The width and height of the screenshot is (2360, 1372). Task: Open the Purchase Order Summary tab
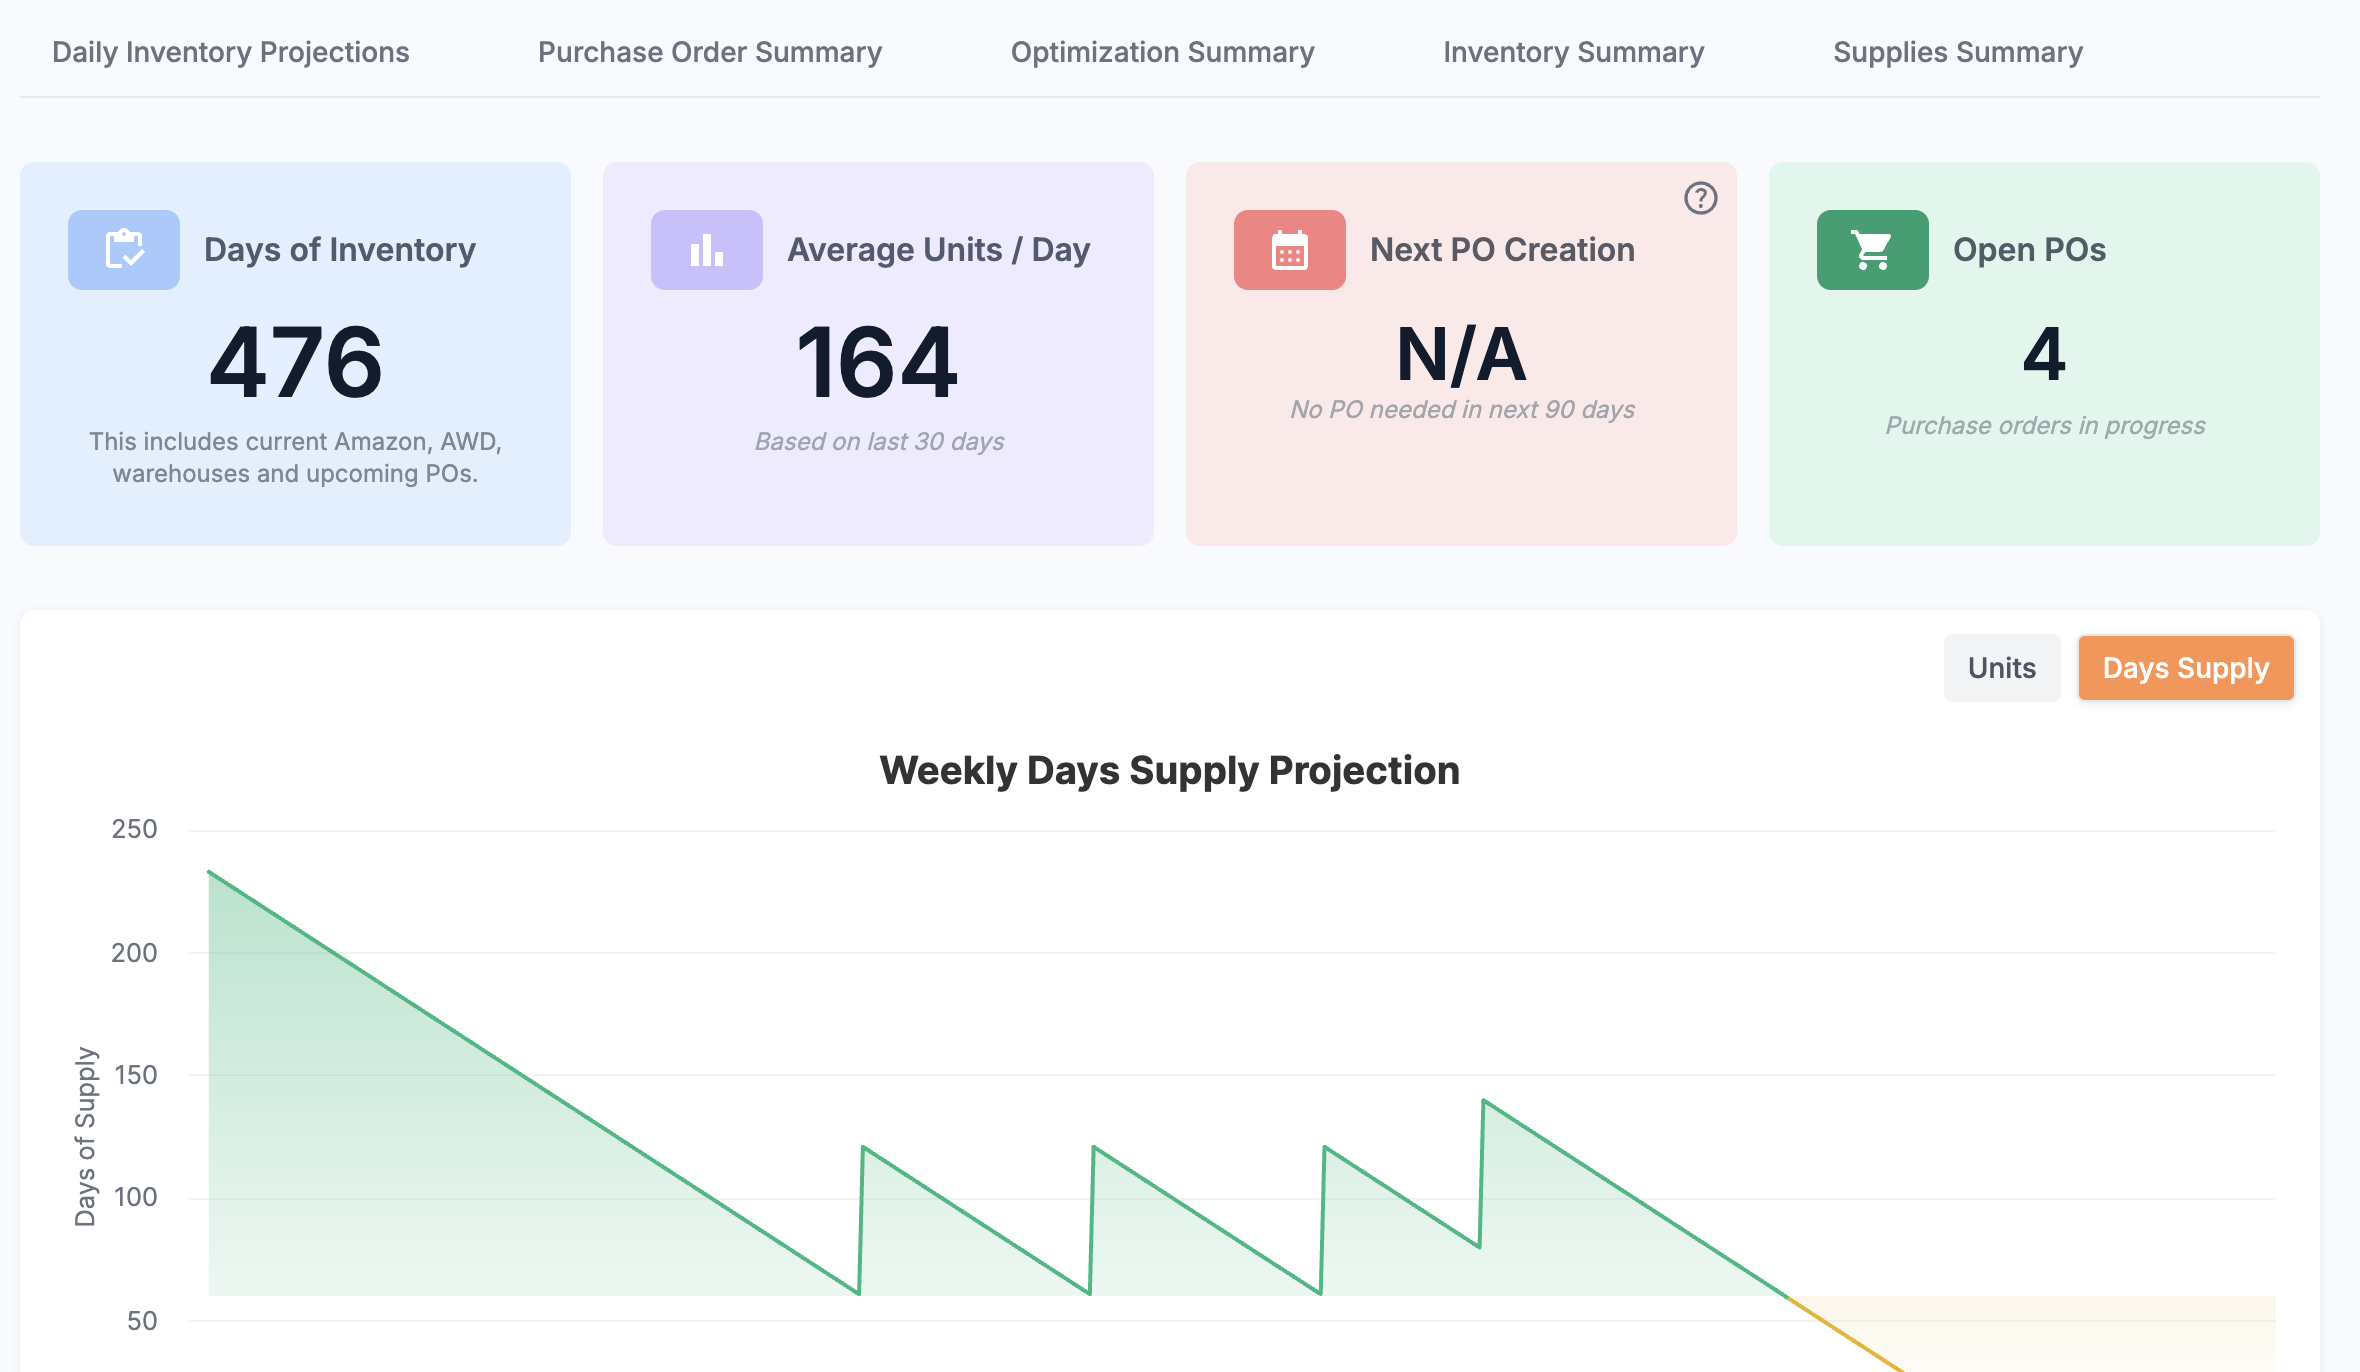click(710, 52)
